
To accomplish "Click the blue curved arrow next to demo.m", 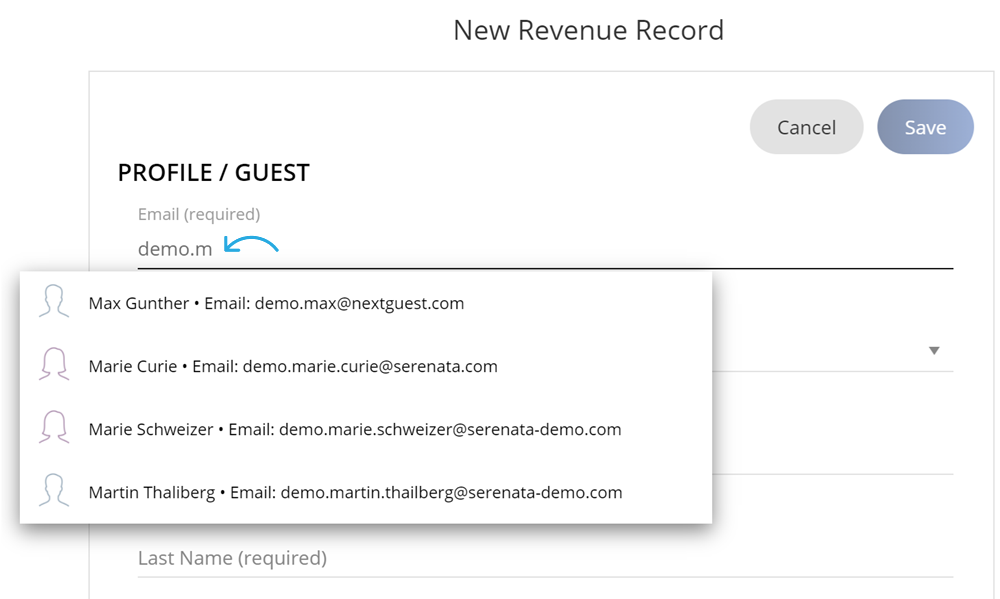I will (x=251, y=245).
